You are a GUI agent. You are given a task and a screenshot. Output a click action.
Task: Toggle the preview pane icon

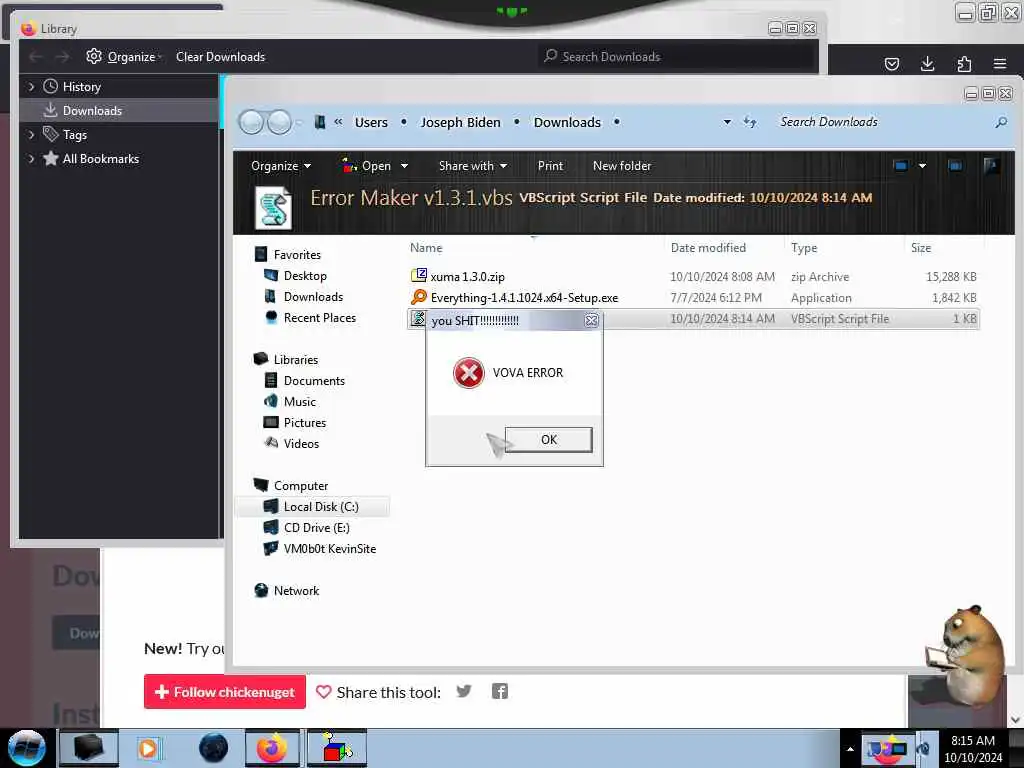click(x=955, y=166)
